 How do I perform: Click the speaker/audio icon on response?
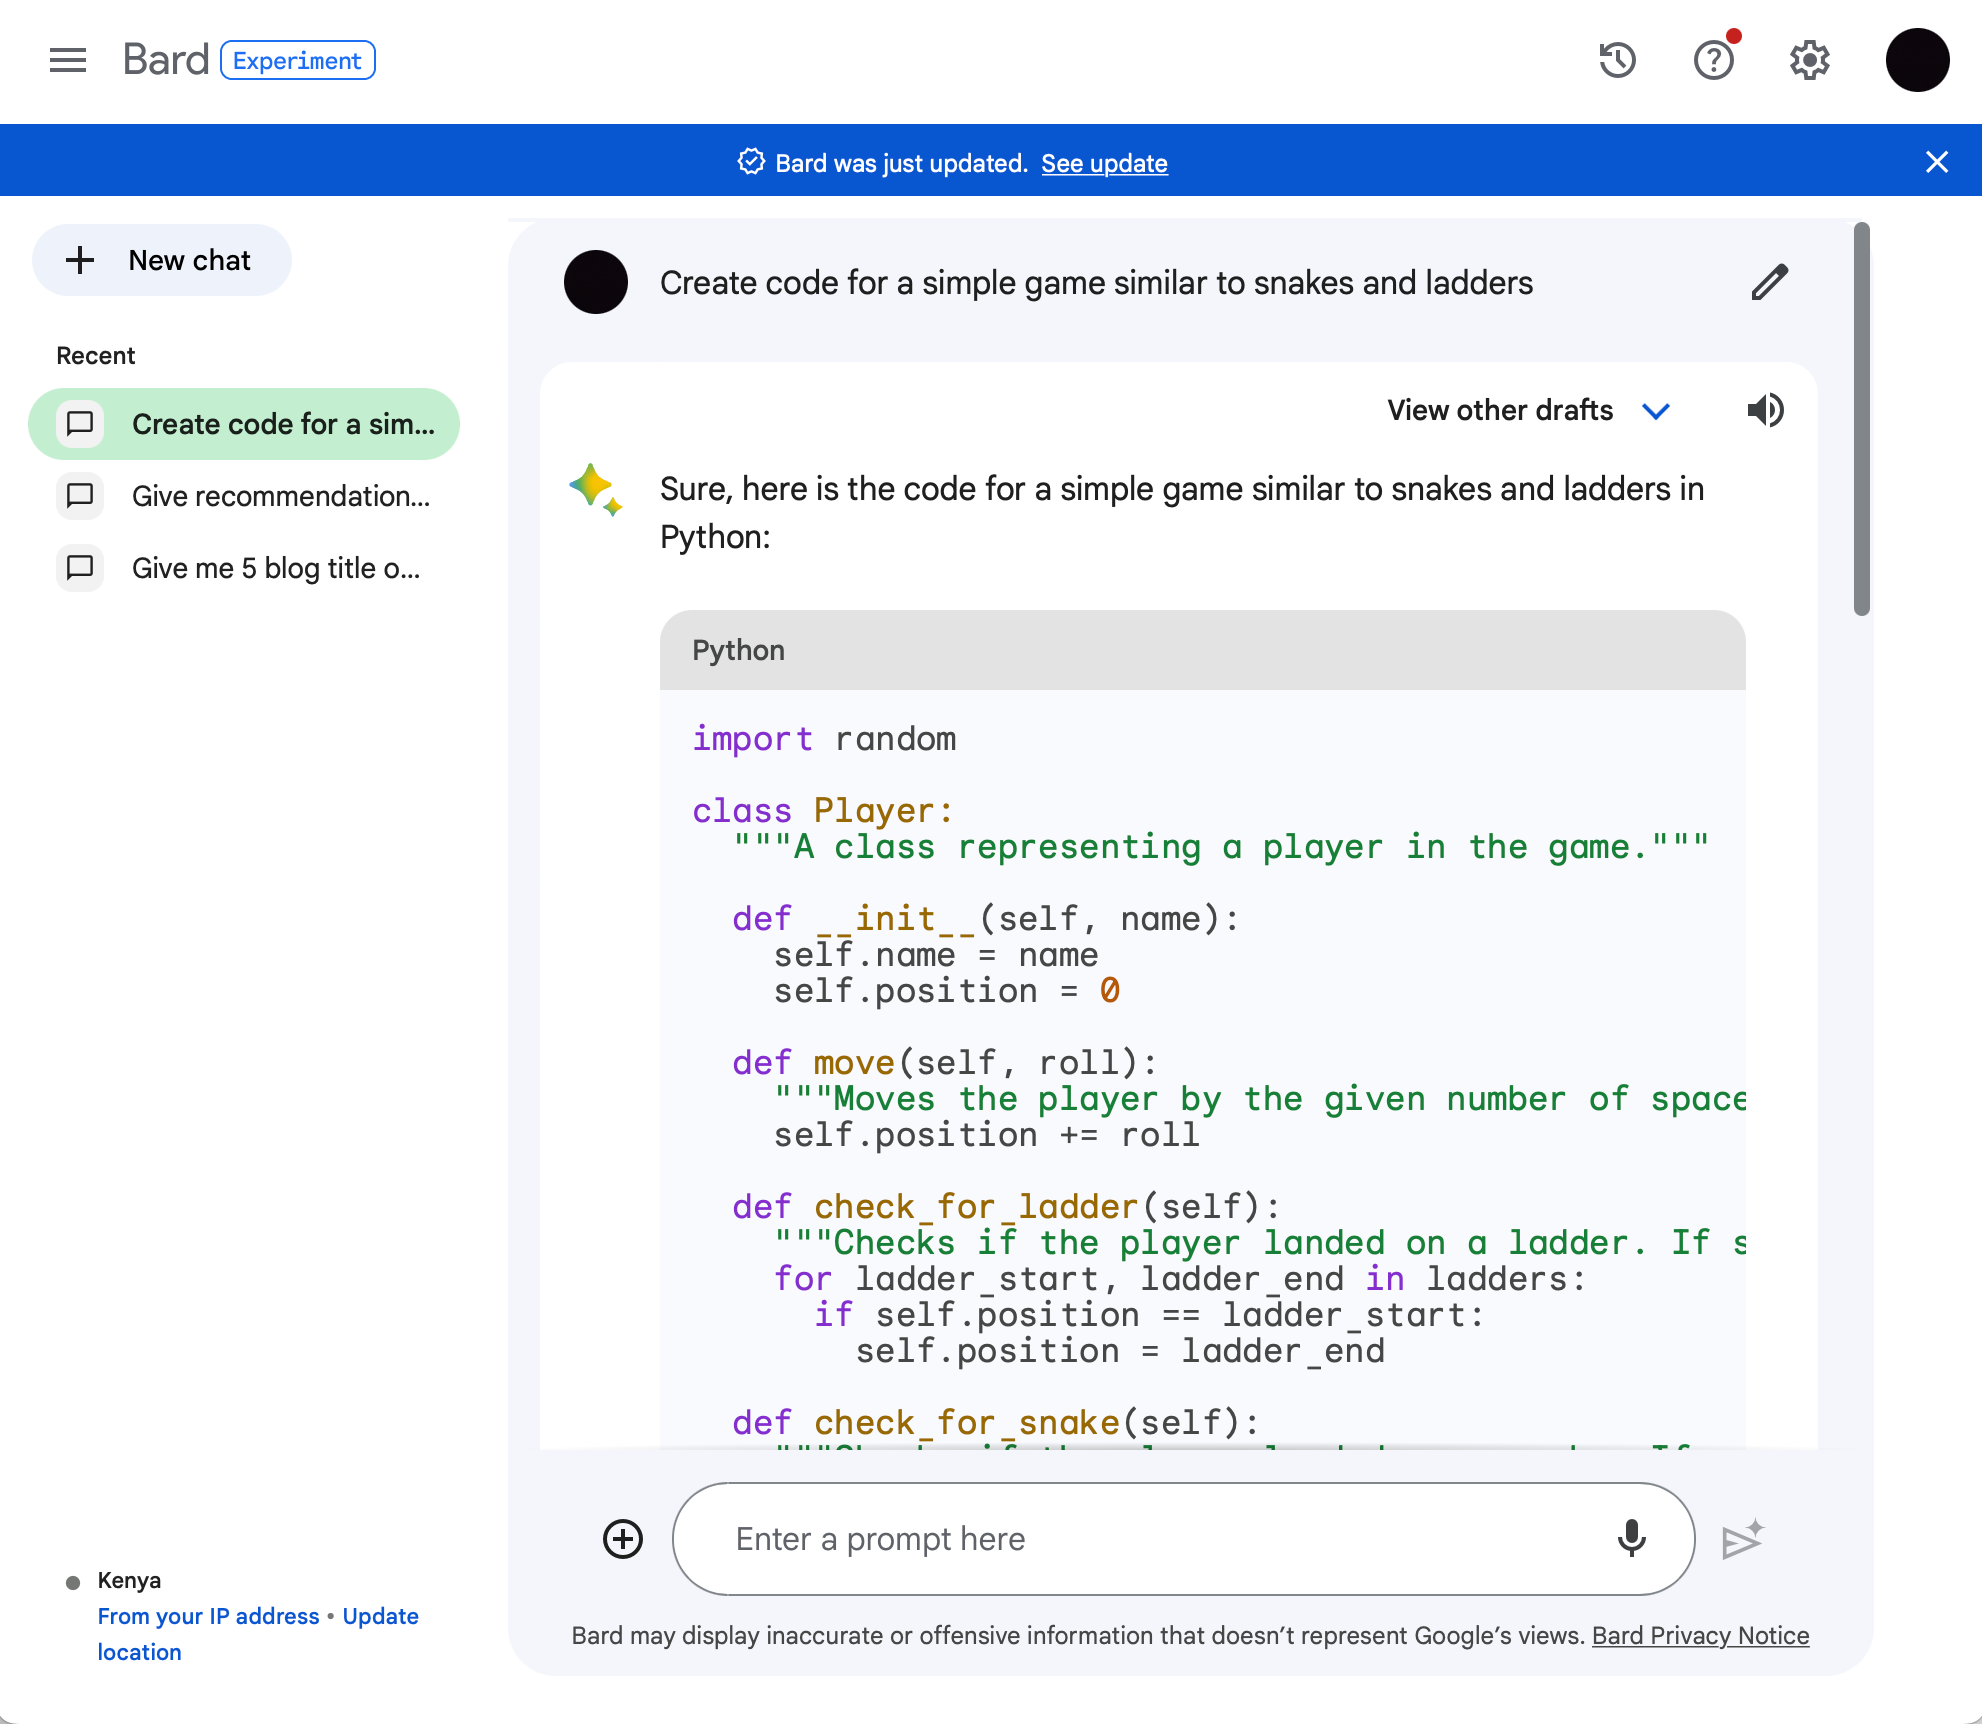(x=1766, y=408)
